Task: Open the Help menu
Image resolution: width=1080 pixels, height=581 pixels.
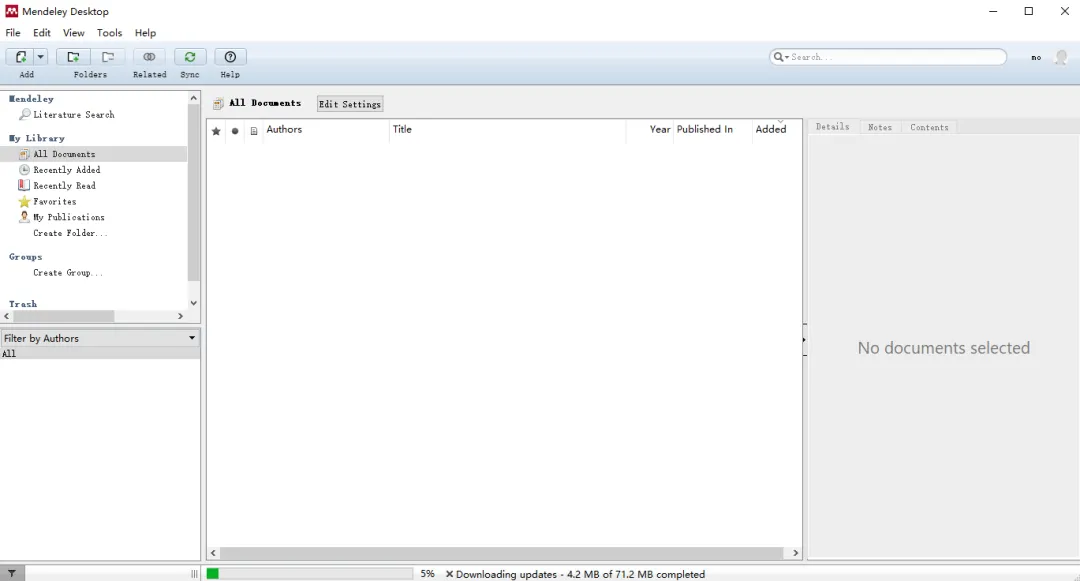Action: (x=145, y=32)
